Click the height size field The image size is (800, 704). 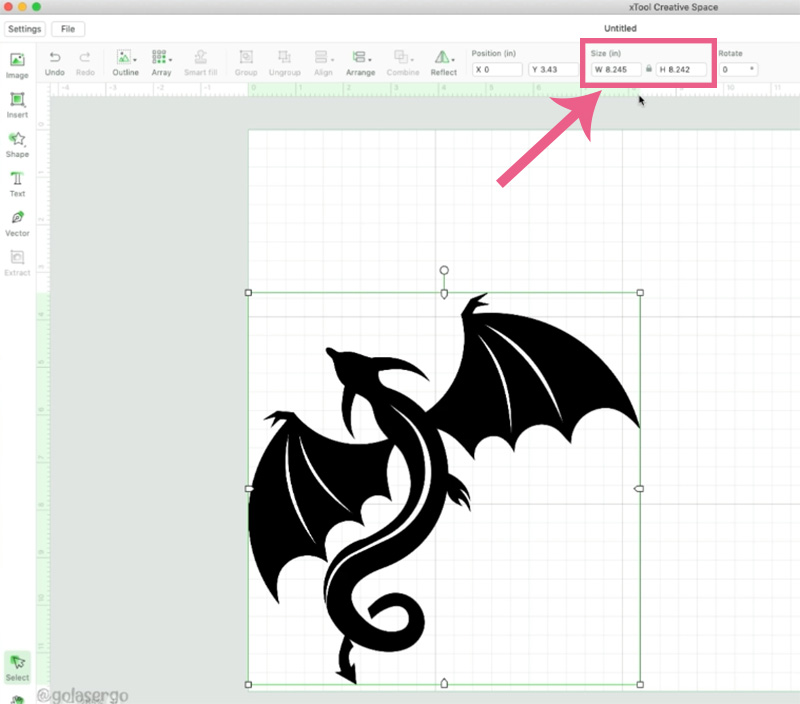pos(681,70)
